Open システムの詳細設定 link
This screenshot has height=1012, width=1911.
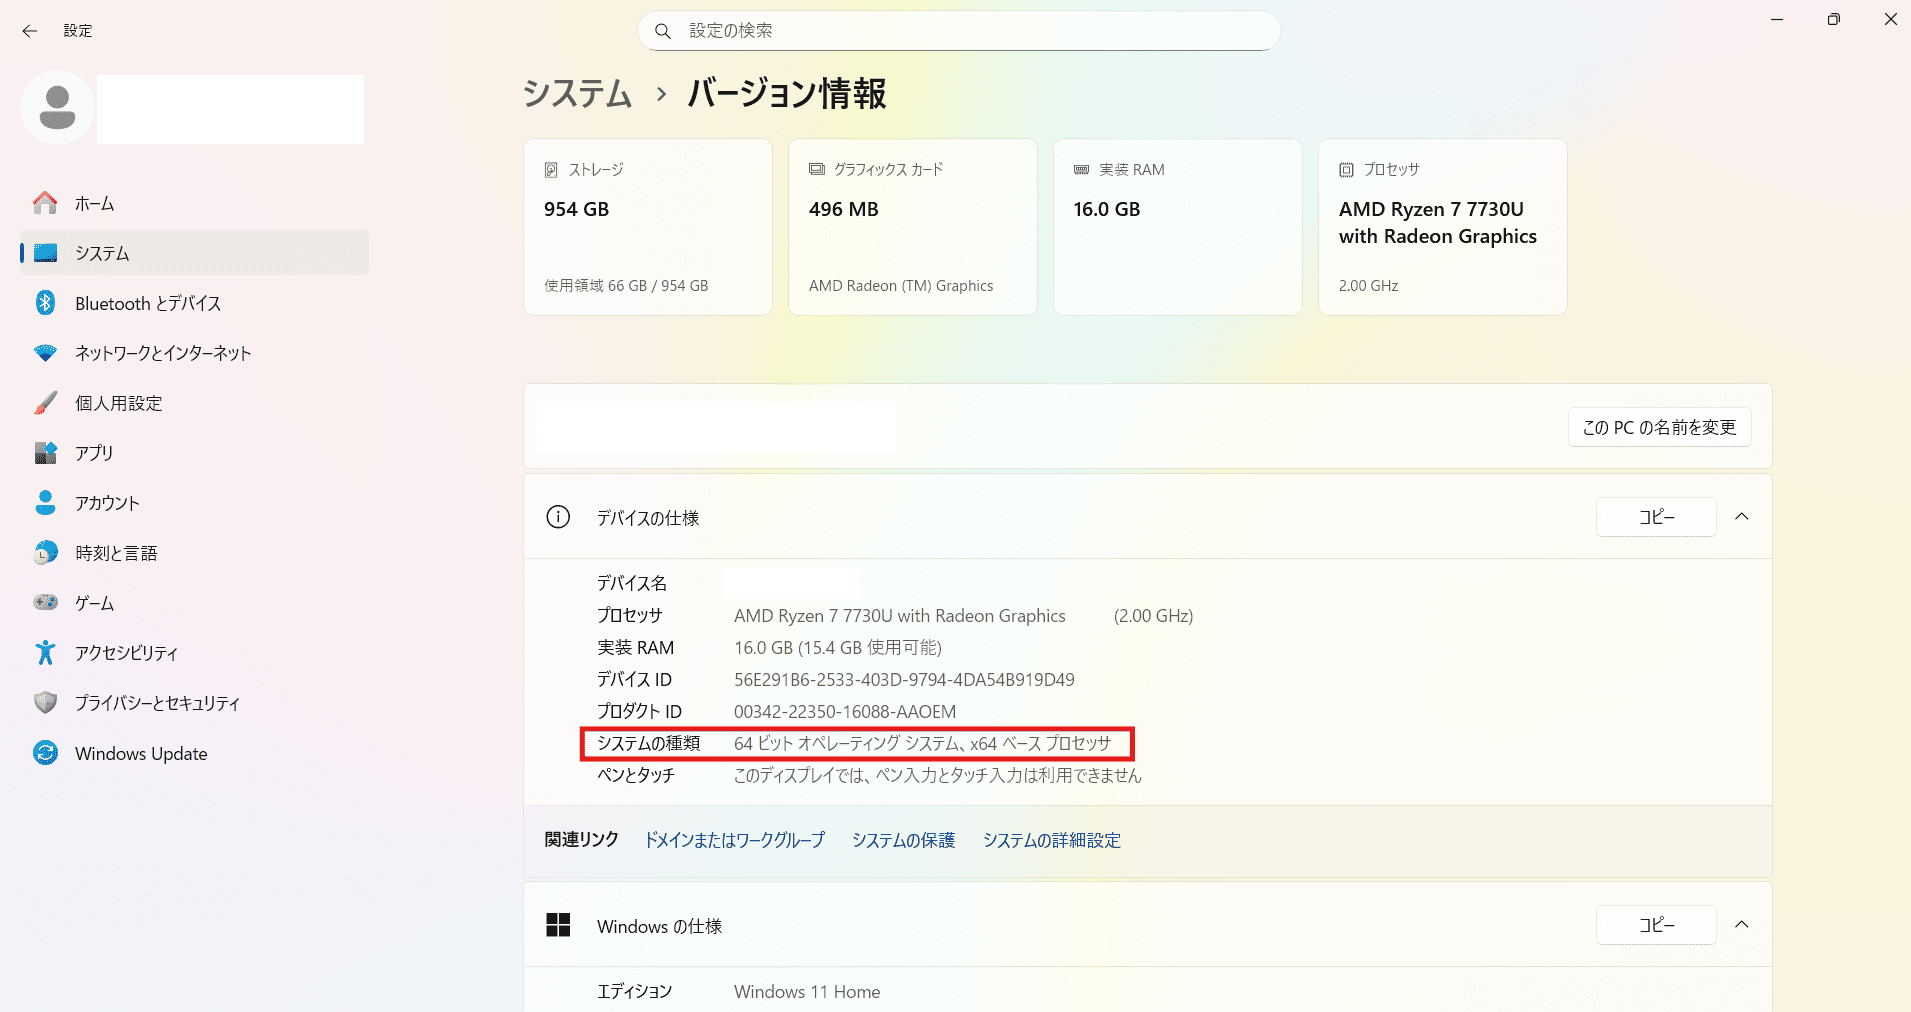(1052, 840)
